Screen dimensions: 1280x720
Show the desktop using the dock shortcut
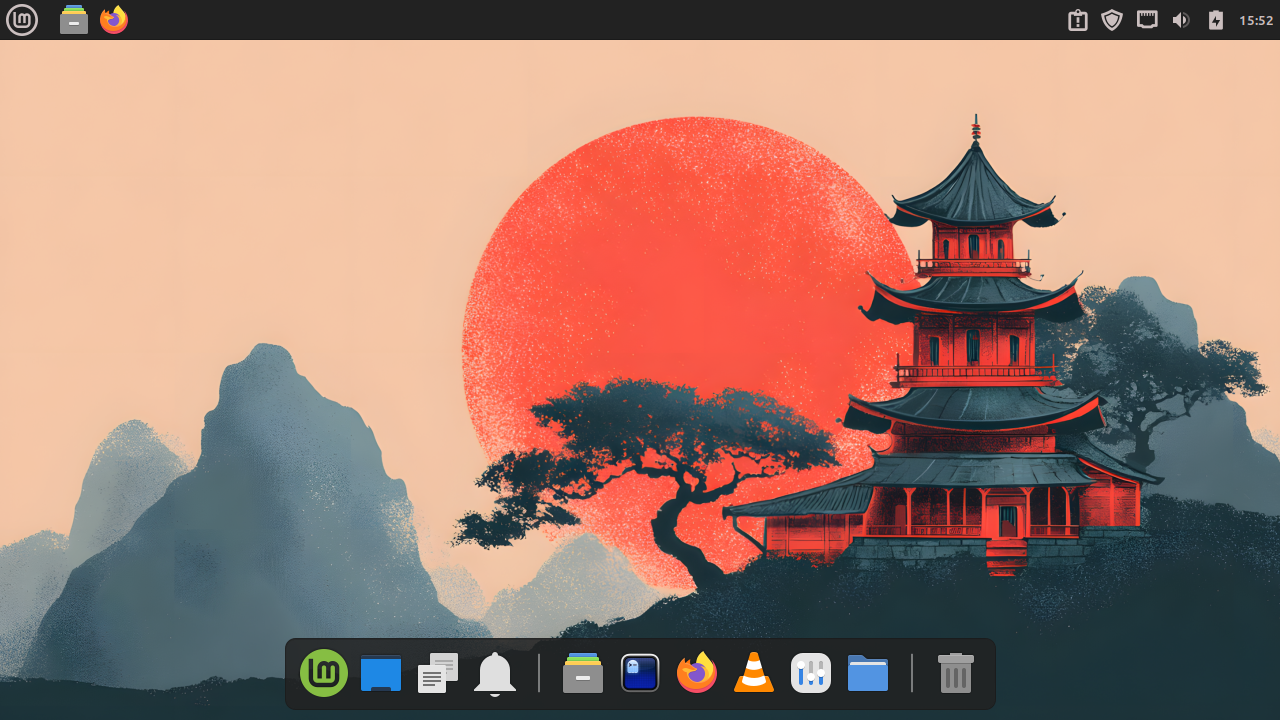(x=380, y=673)
